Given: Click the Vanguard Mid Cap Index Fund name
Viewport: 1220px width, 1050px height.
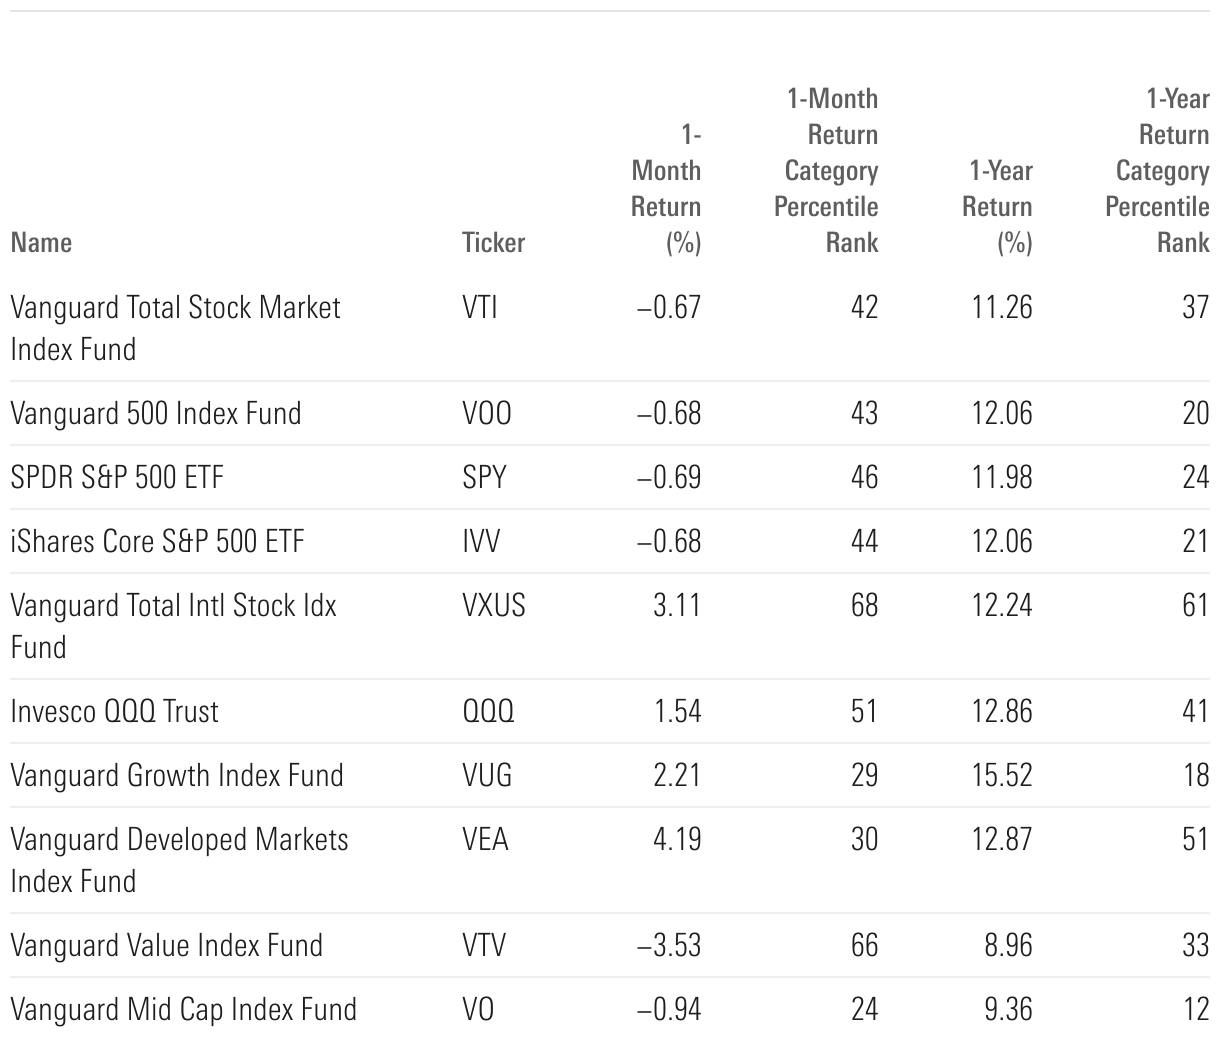Looking at the screenshot, I should [x=183, y=1009].
